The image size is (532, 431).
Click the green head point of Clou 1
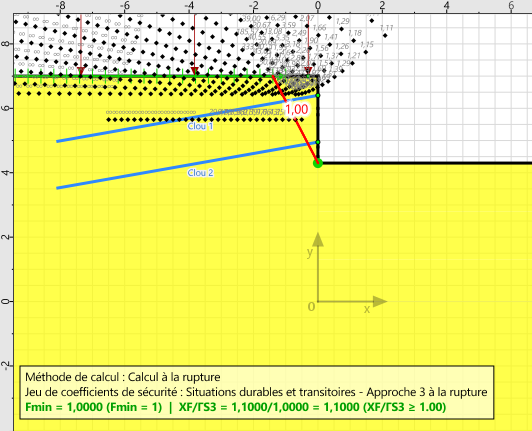click(x=318, y=96)
